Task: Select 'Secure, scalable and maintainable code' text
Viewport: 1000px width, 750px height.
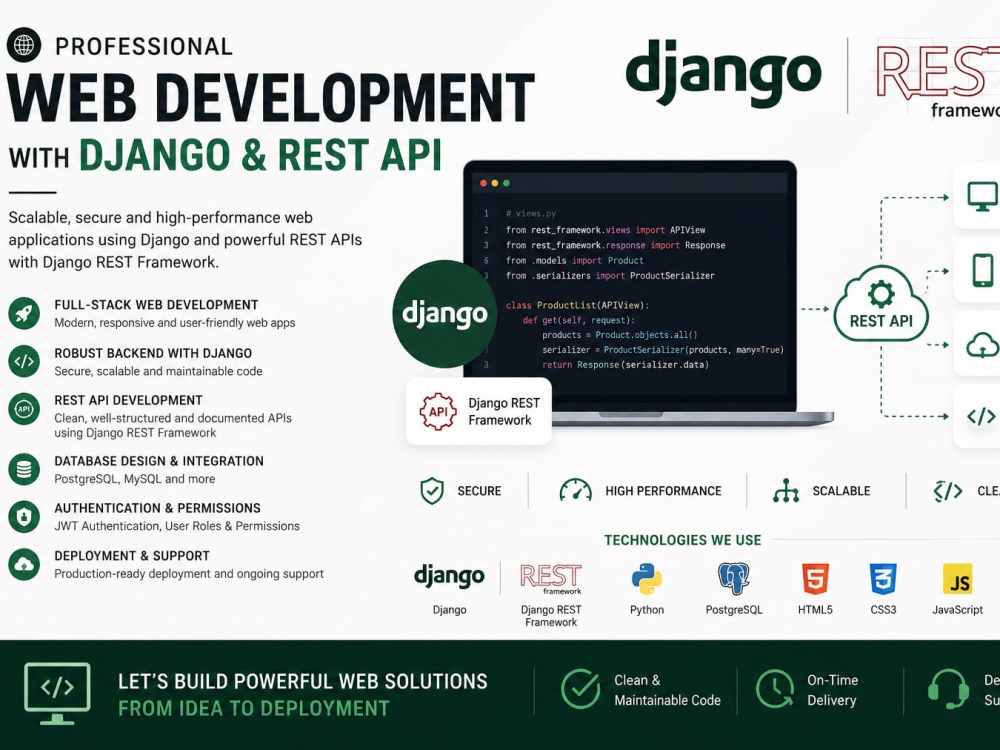Action: (158, 371)
